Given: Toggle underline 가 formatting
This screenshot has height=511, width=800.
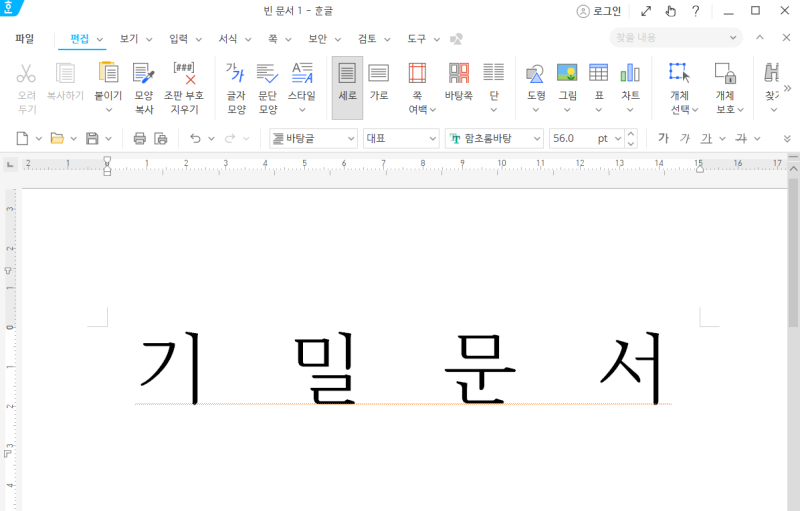Looking at the screenshot, I should (x=706, y=138).
